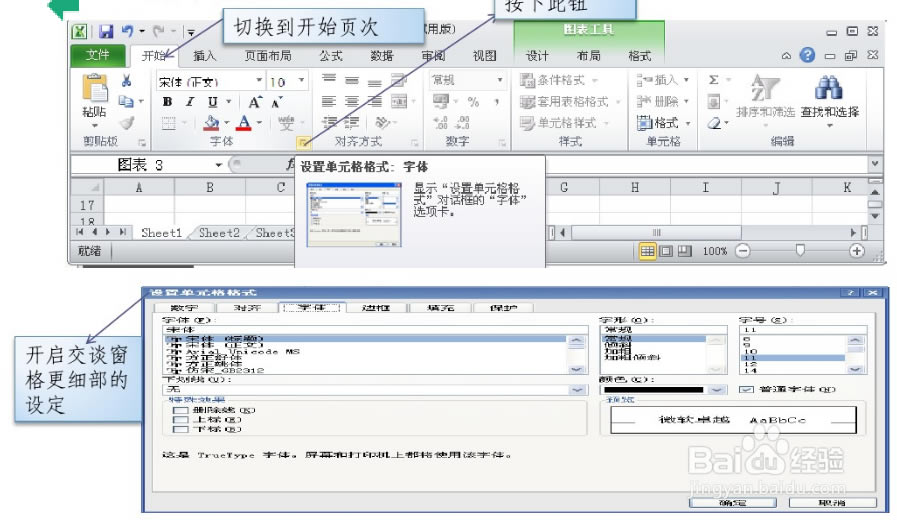Viewport: 897px width, 520px height.
Task: Expand the Name Box dropdown showing 图表 3
Action: pyautogui.click(x=219, y=165)
